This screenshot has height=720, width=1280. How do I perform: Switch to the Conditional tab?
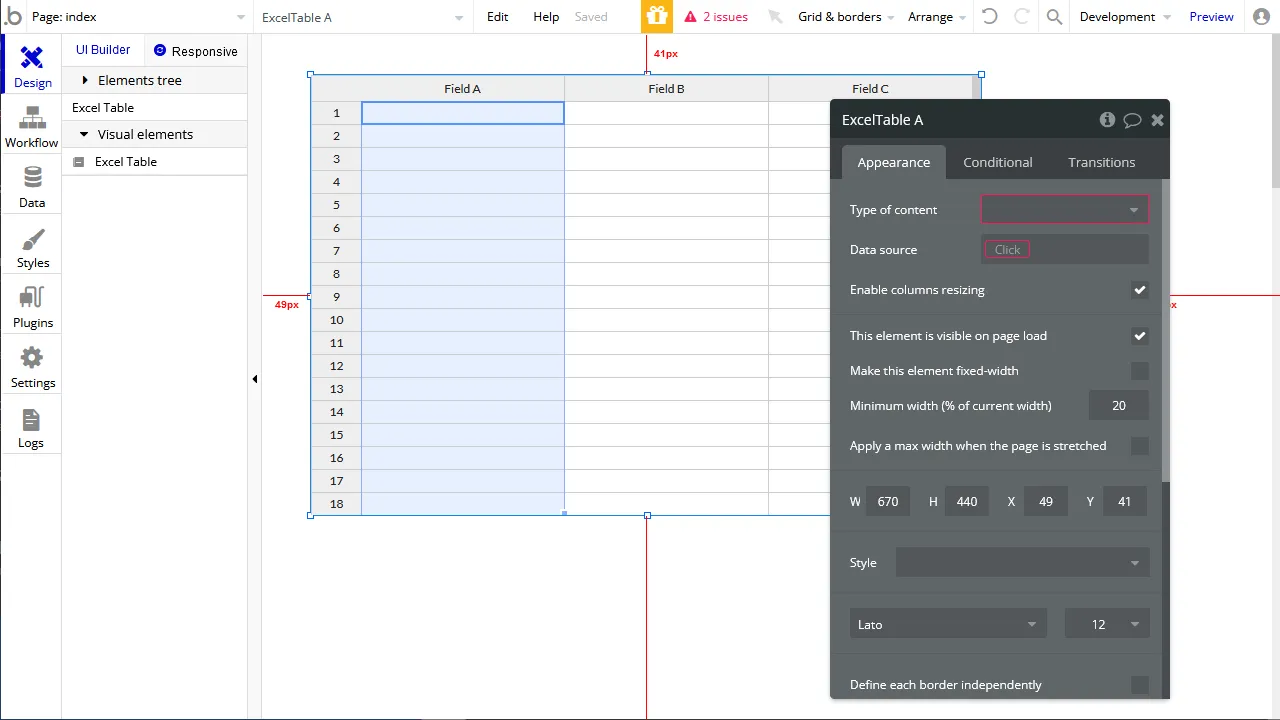point(997,162)
